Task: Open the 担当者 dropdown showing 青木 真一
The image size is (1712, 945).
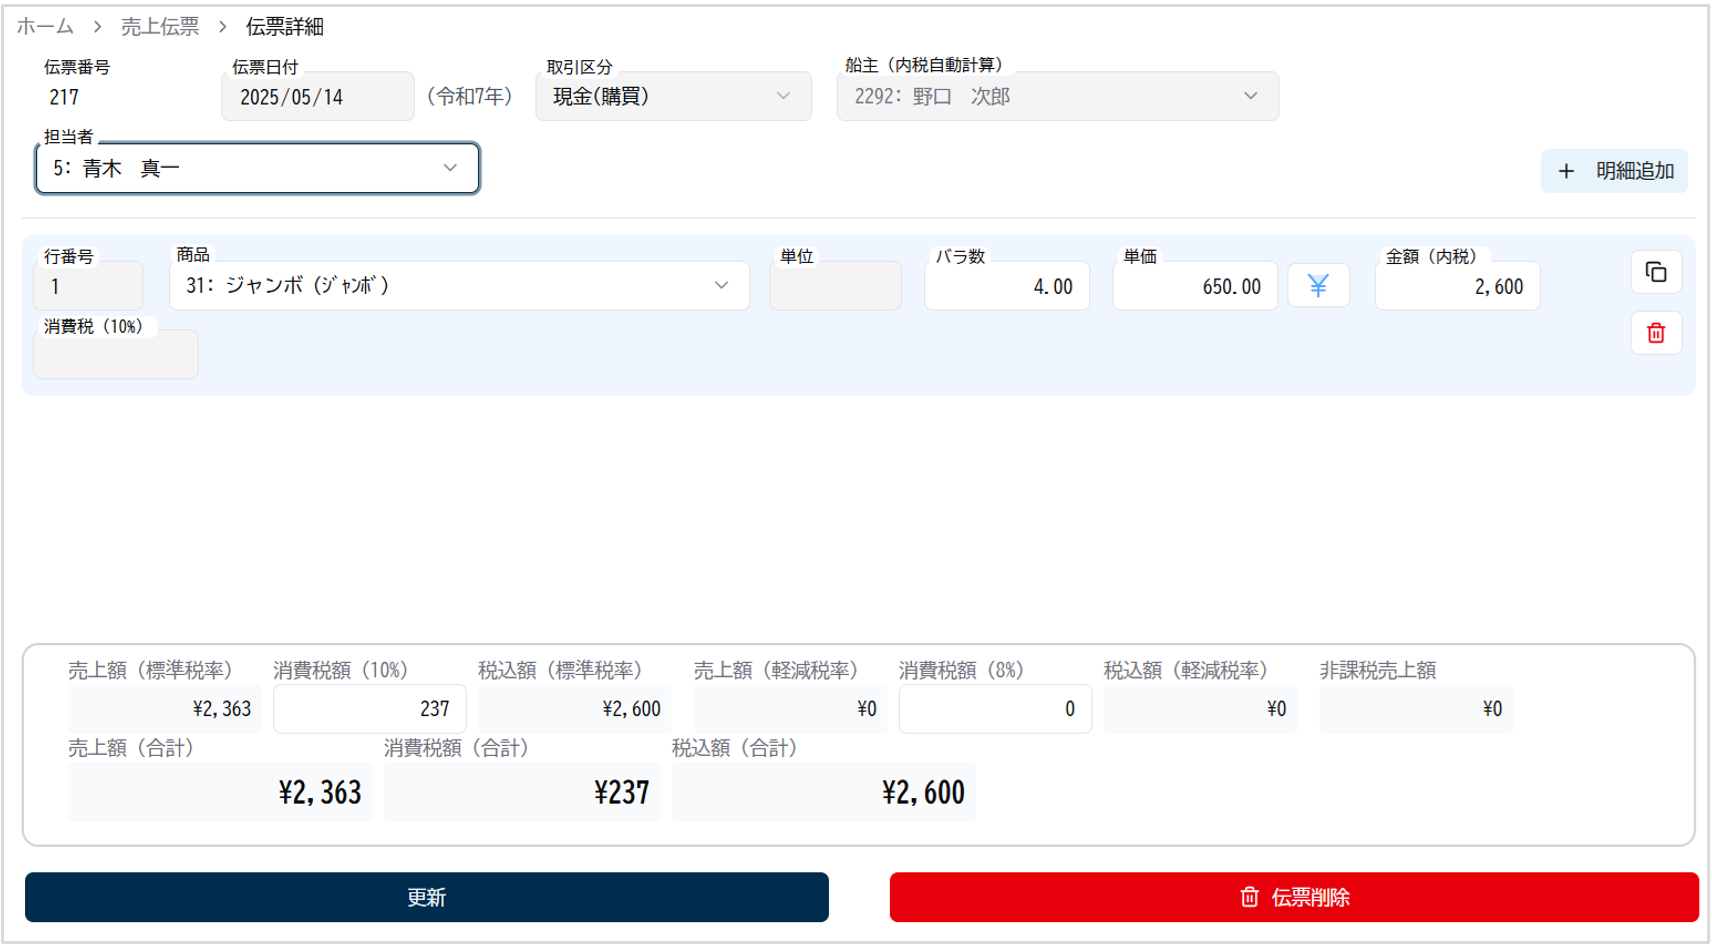Action: tap(257, 168)
